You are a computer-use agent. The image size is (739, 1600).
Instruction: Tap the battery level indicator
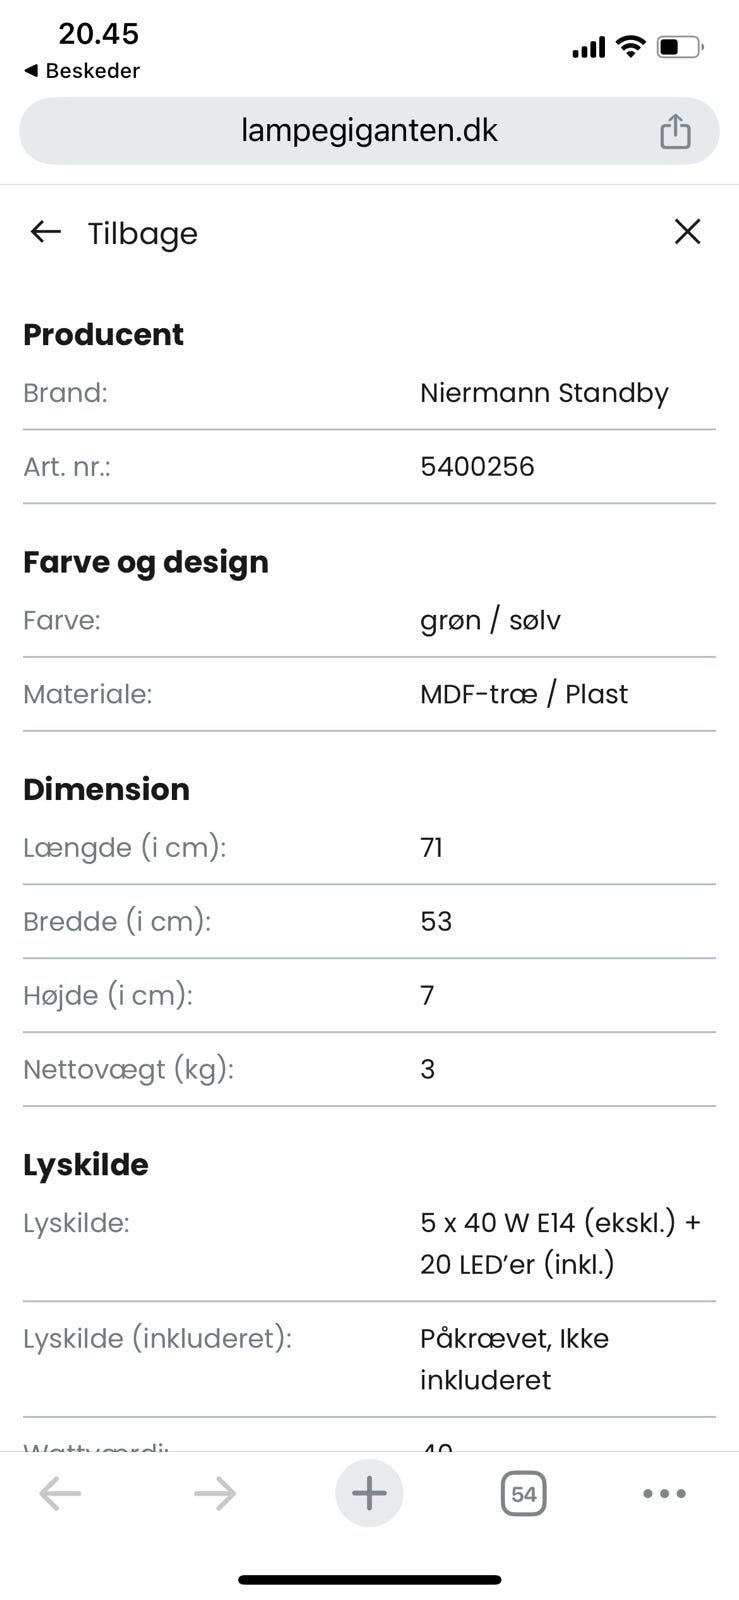tap(678, 44)
